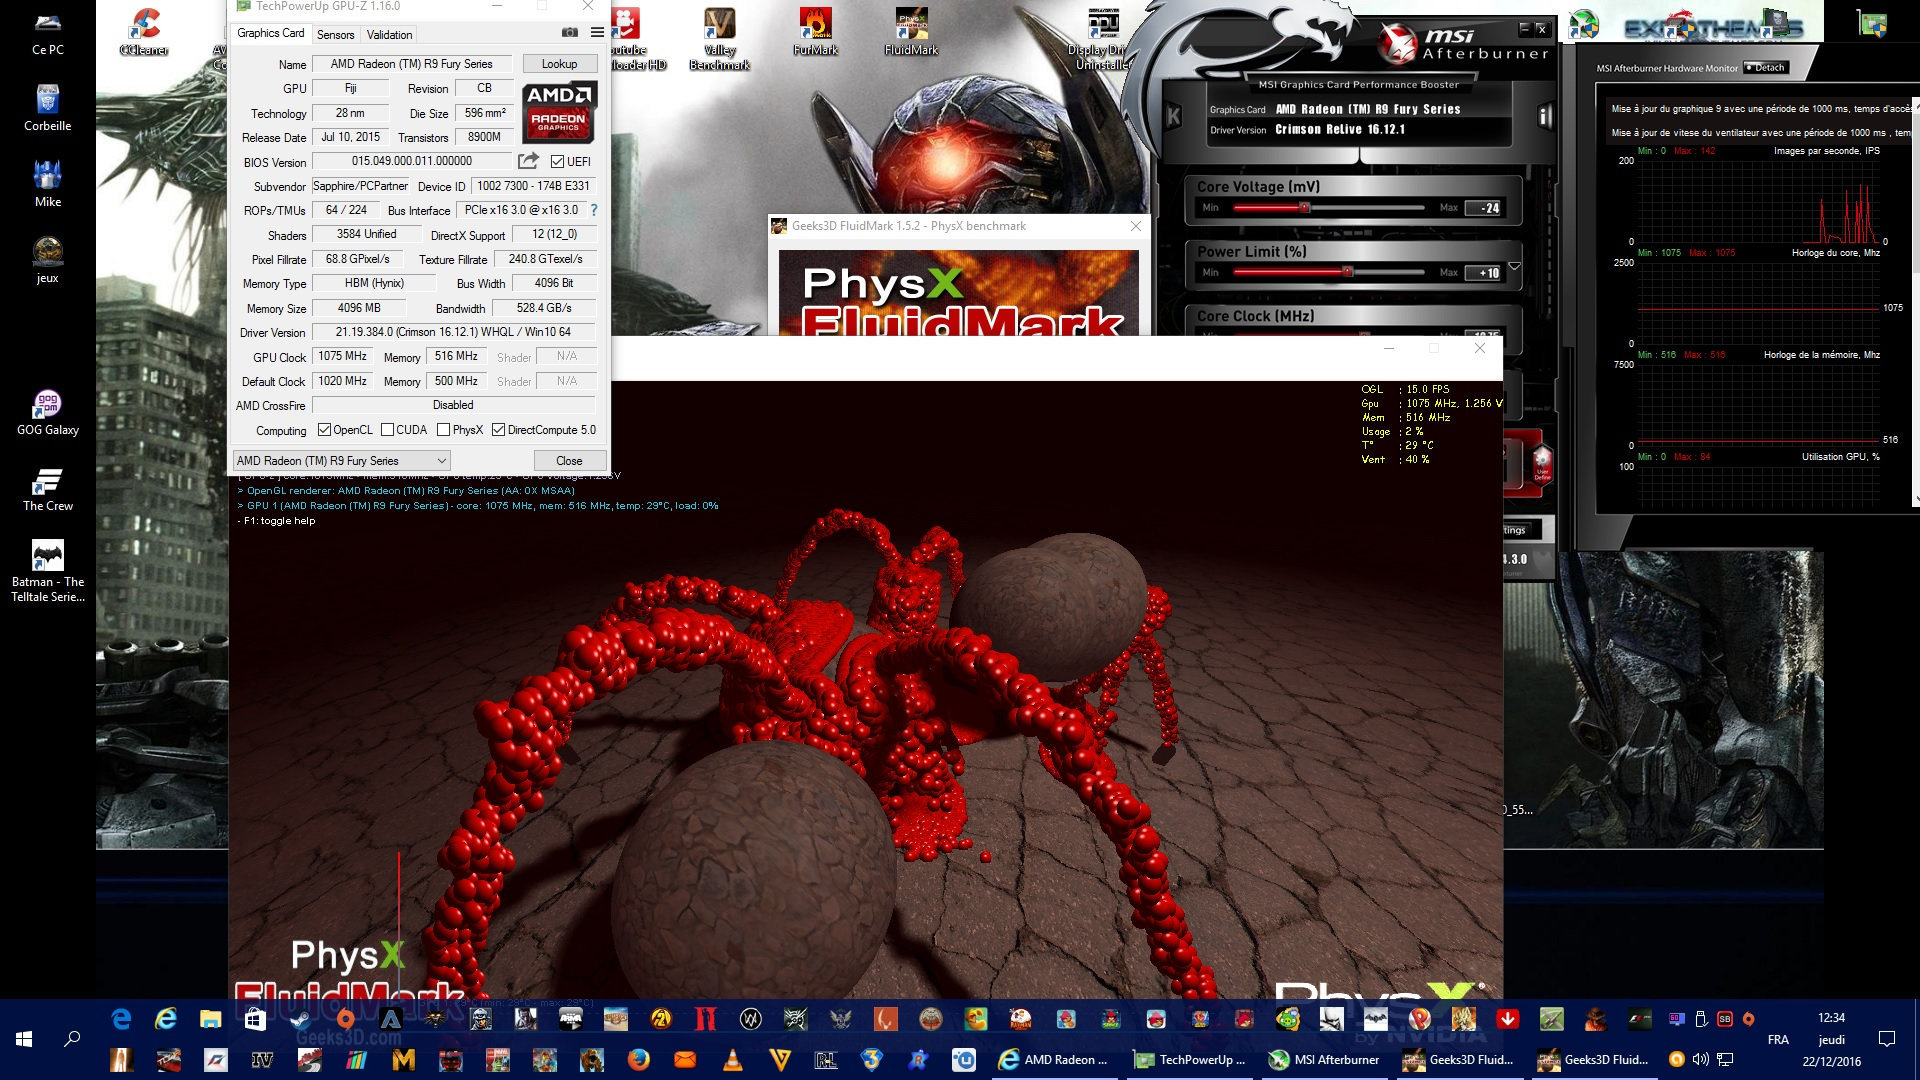Toggle the UEFI checkbox in GPU-Z
Image resolution: width=1920 pixels, height=1080 pixels.
point(557,162)
